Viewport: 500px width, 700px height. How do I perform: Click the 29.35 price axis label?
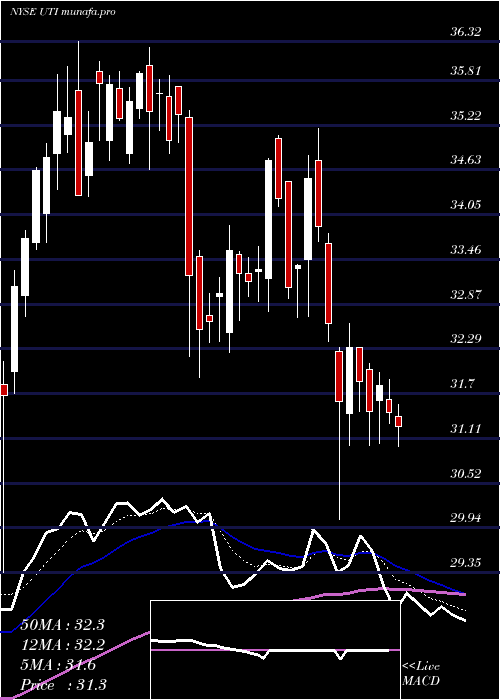click(x=466, y=562)
